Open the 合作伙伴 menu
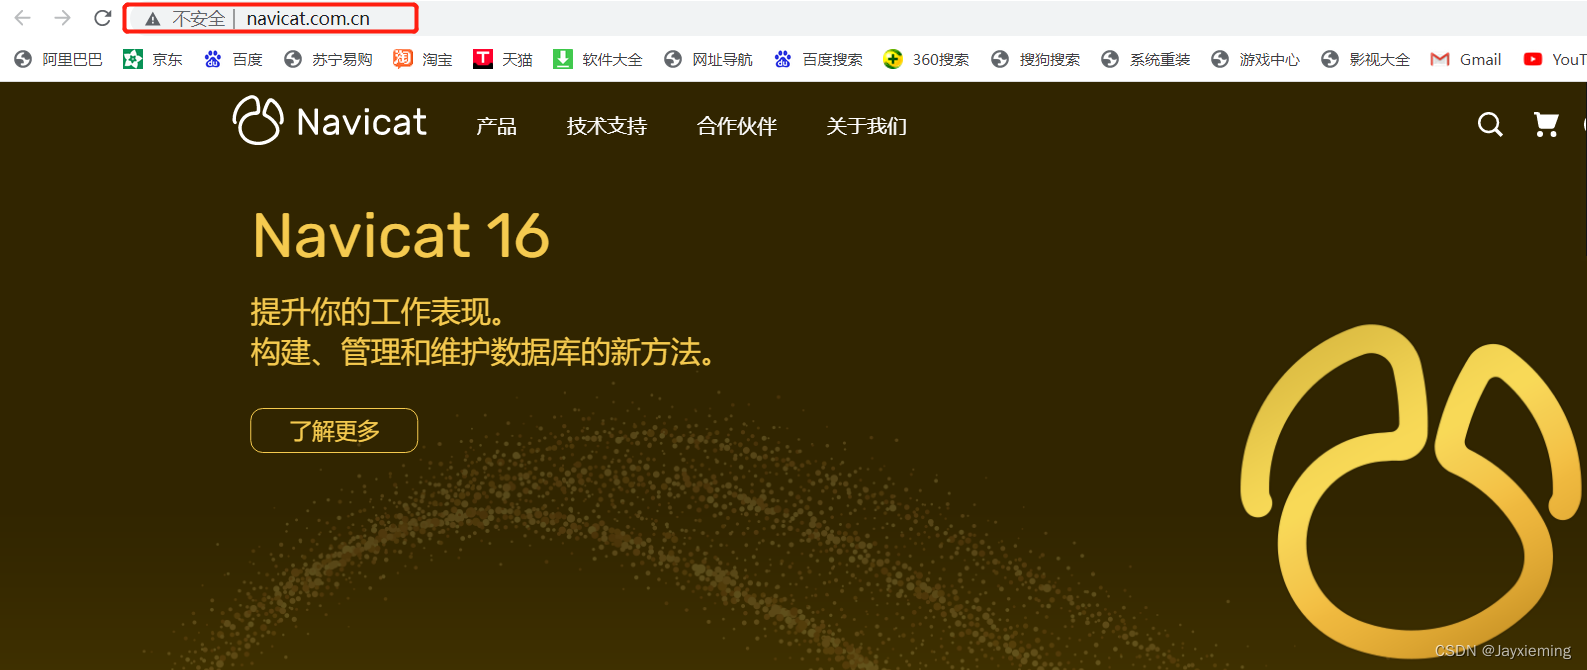 [737, 126]
